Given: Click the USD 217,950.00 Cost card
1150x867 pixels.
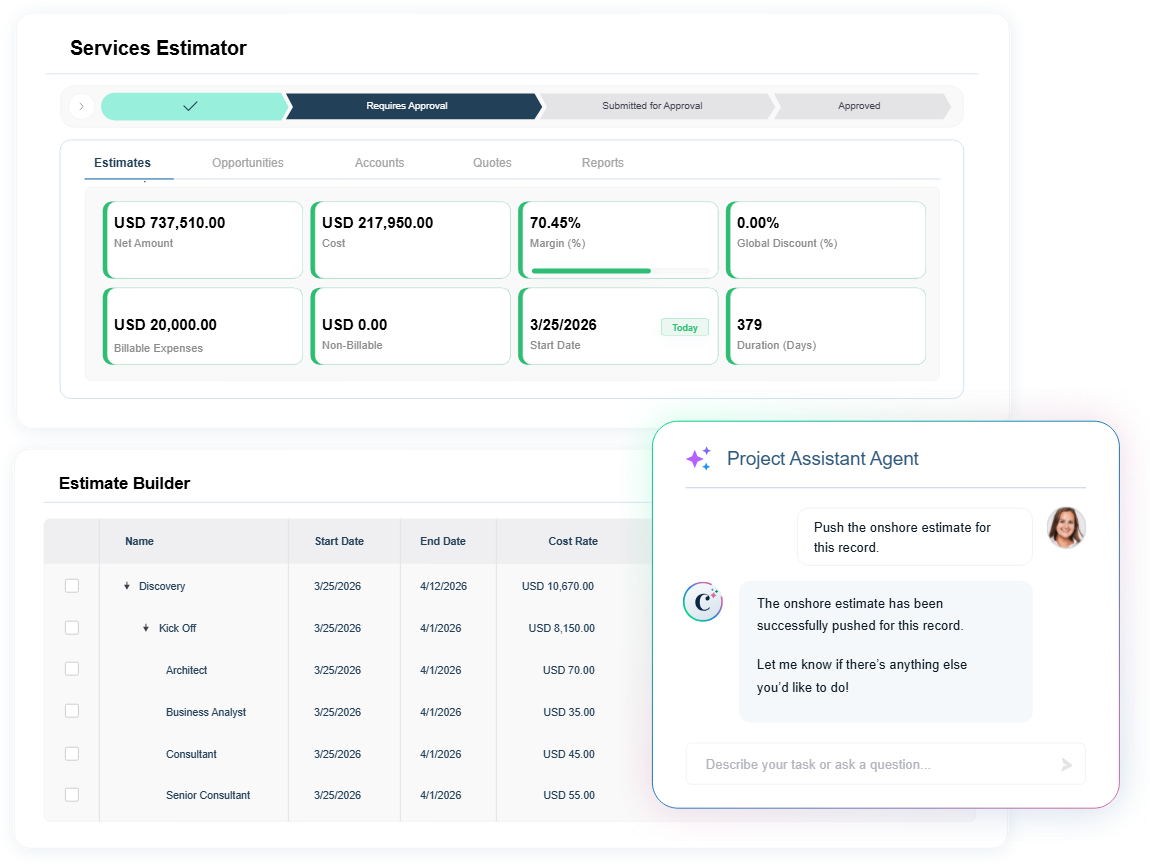Looking at the screenshot, I should click(x=411, y=240).
